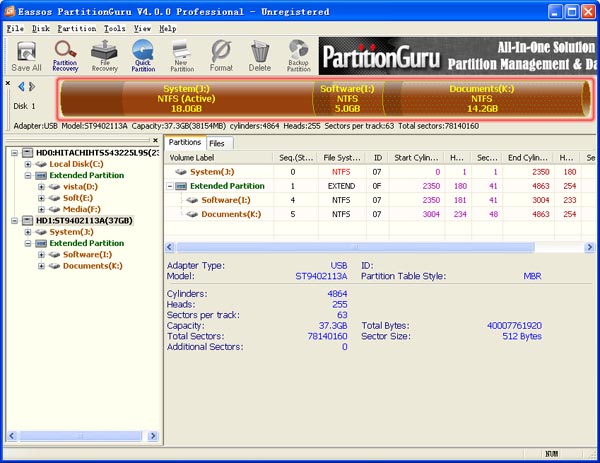
Task: Collapse the HD0 HITACHI disk node
Action: click(x=15, y=153)
